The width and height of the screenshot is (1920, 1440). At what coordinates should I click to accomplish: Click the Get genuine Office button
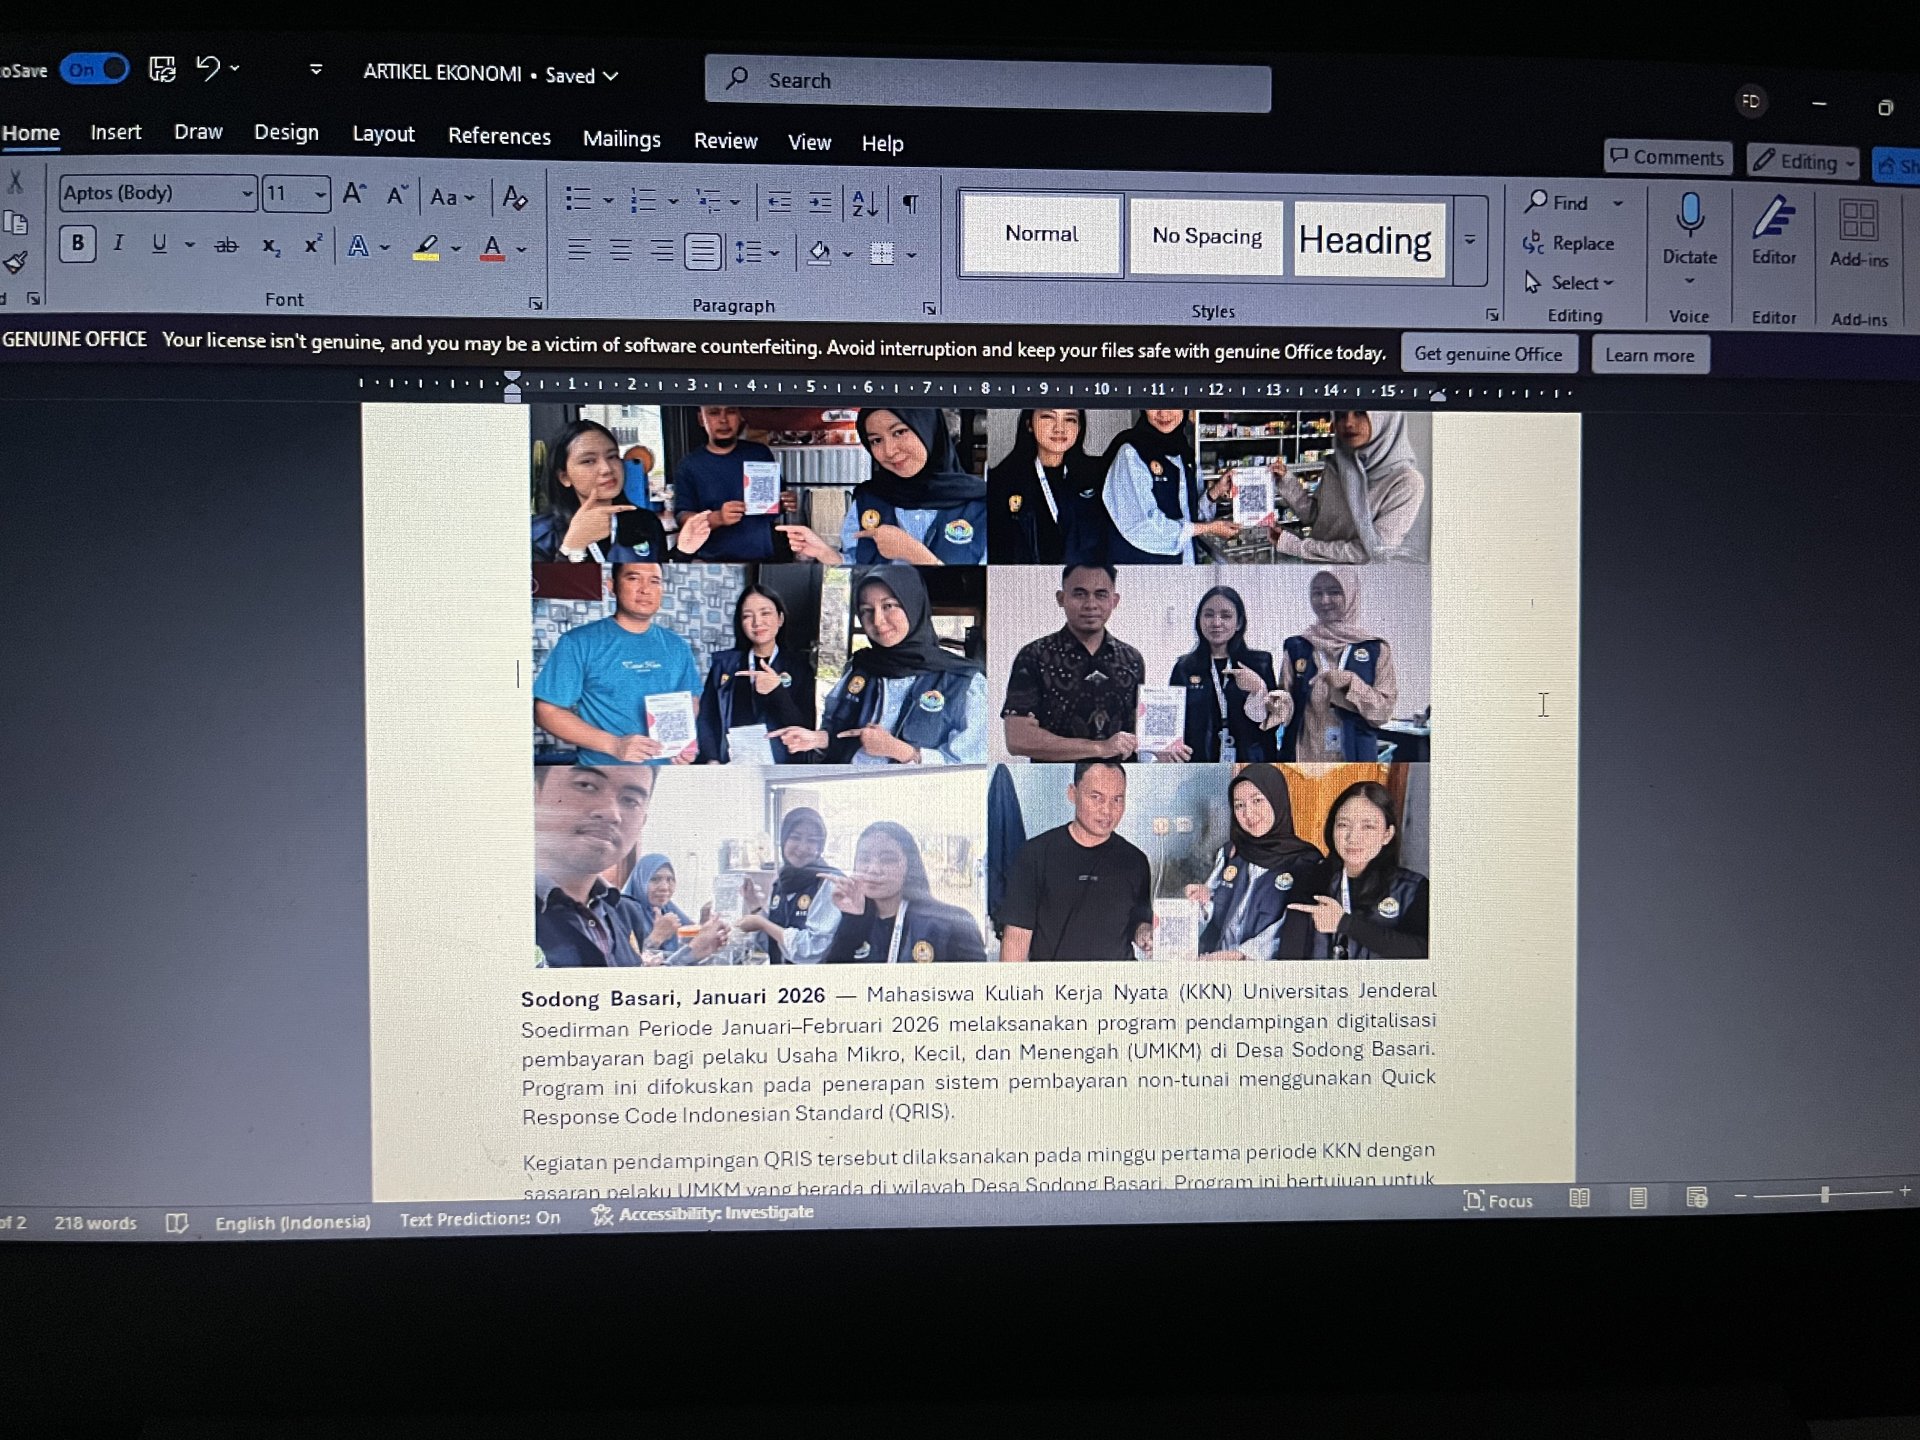pos(1489,354)
